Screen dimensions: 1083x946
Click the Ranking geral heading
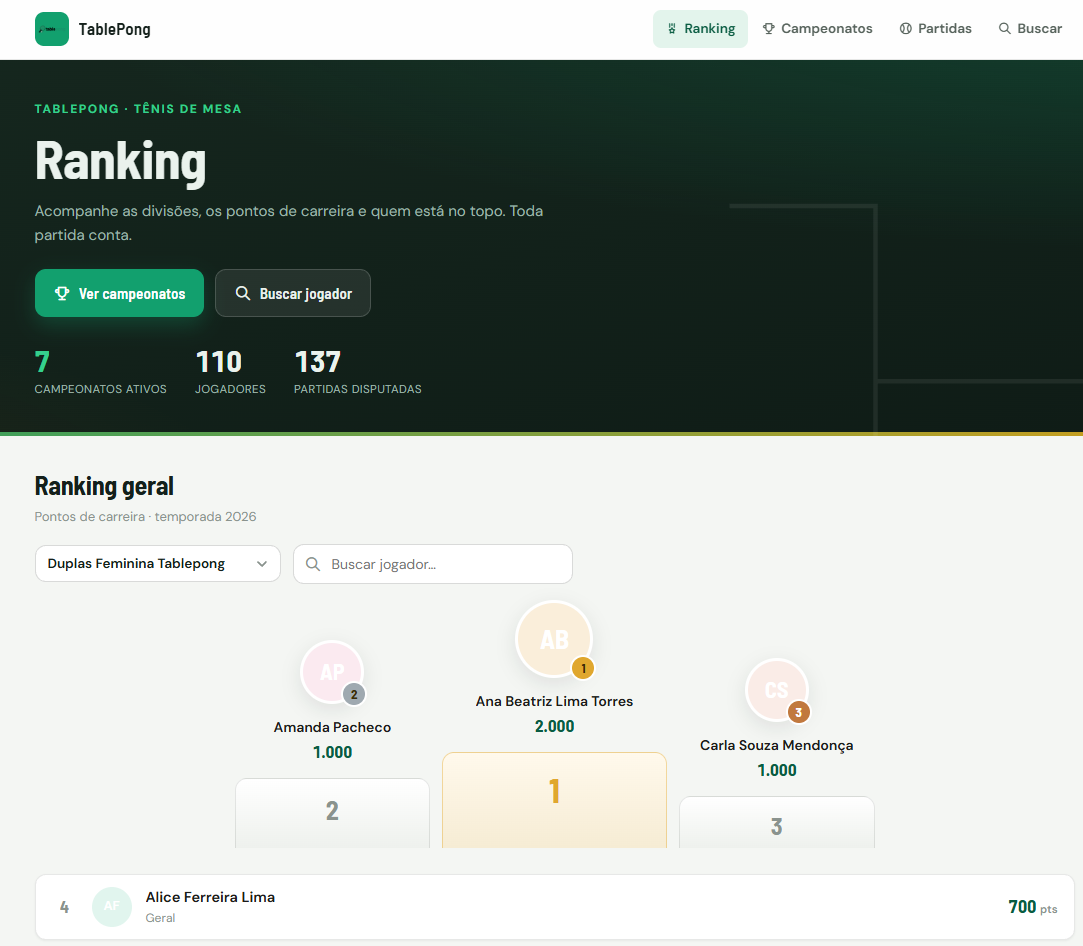click(104, 486)
